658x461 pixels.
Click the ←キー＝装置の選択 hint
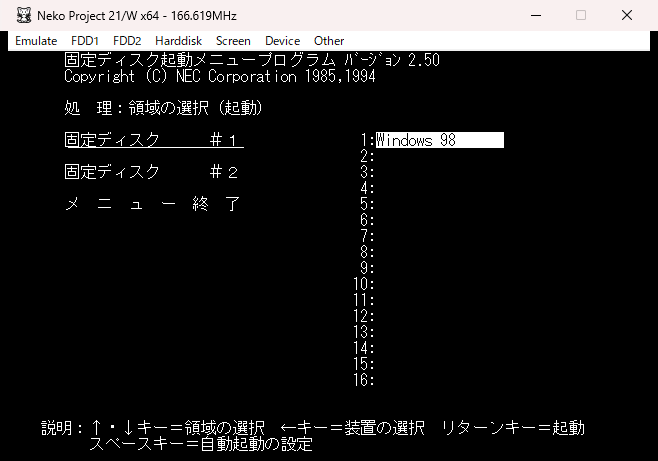[x=352, y=428]
